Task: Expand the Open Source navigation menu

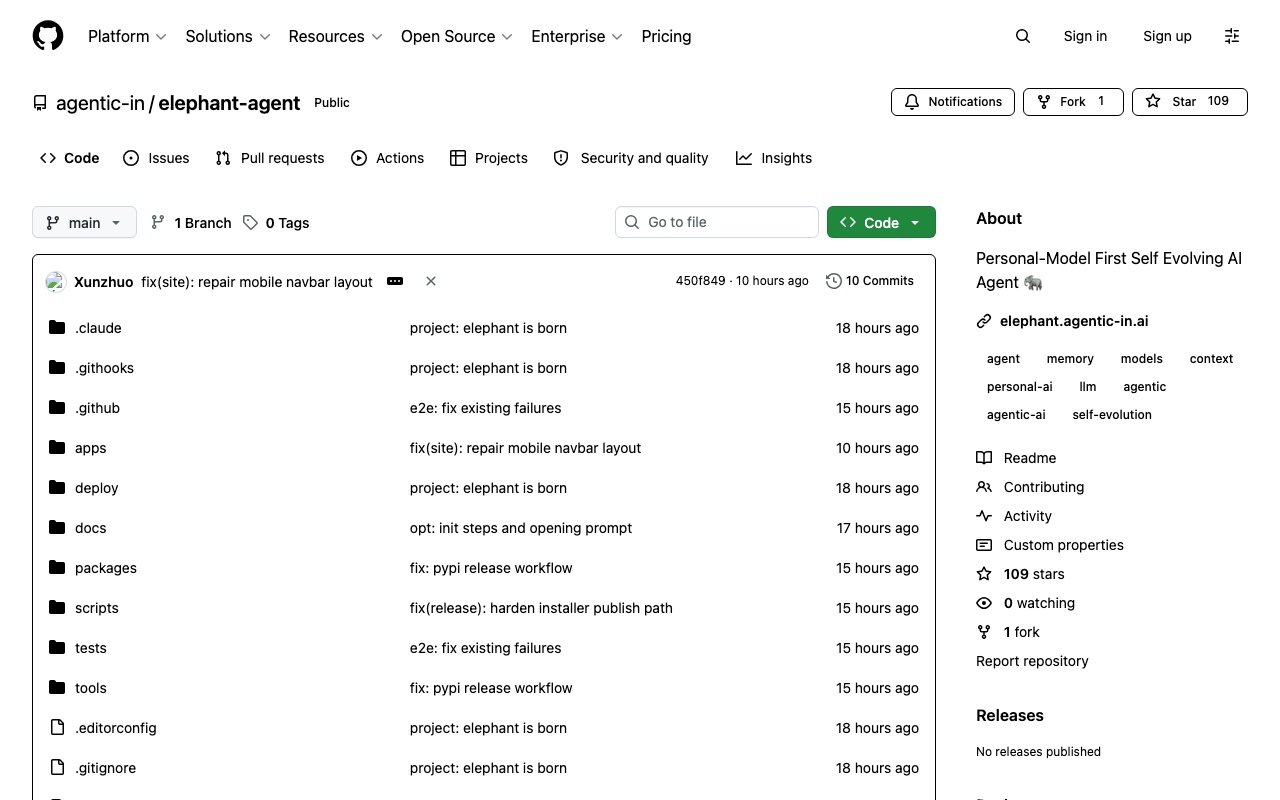Action: tap(457, 36)
